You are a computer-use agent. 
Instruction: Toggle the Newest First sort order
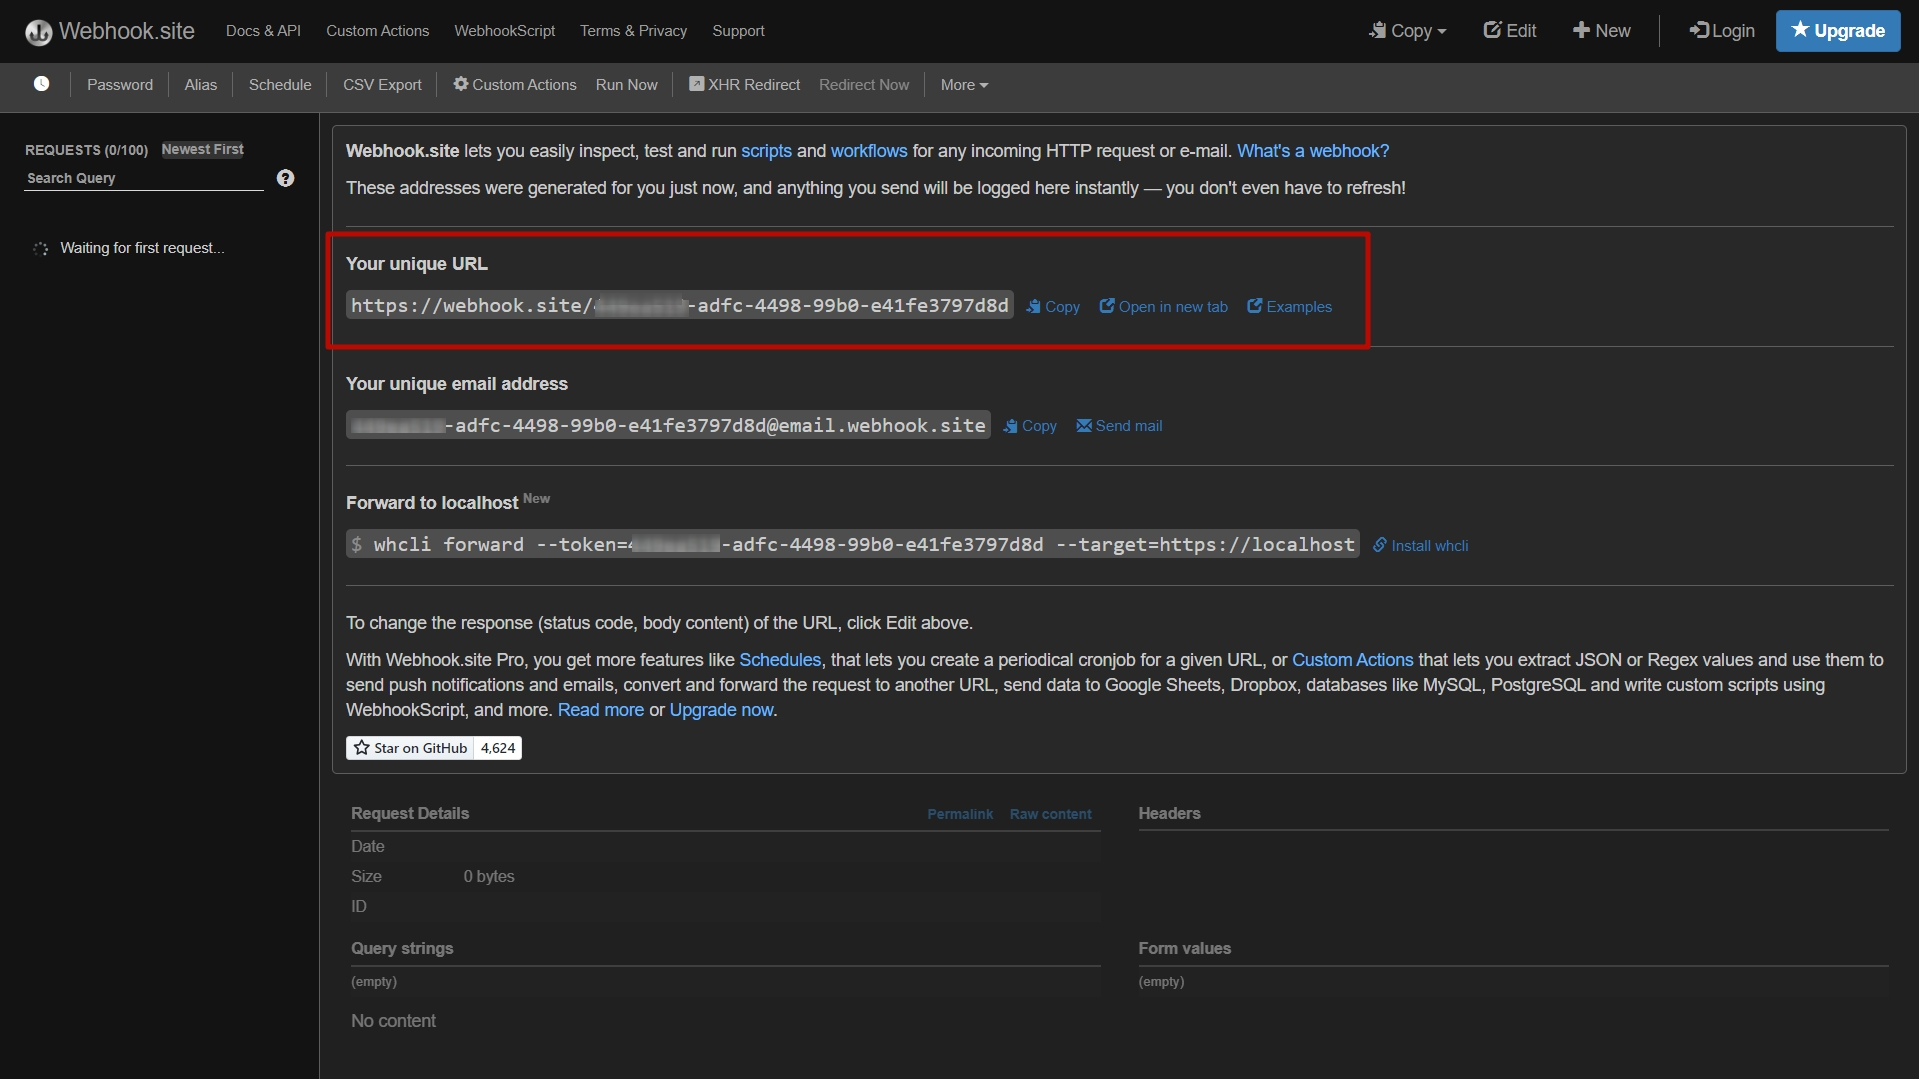coord(202,149)
